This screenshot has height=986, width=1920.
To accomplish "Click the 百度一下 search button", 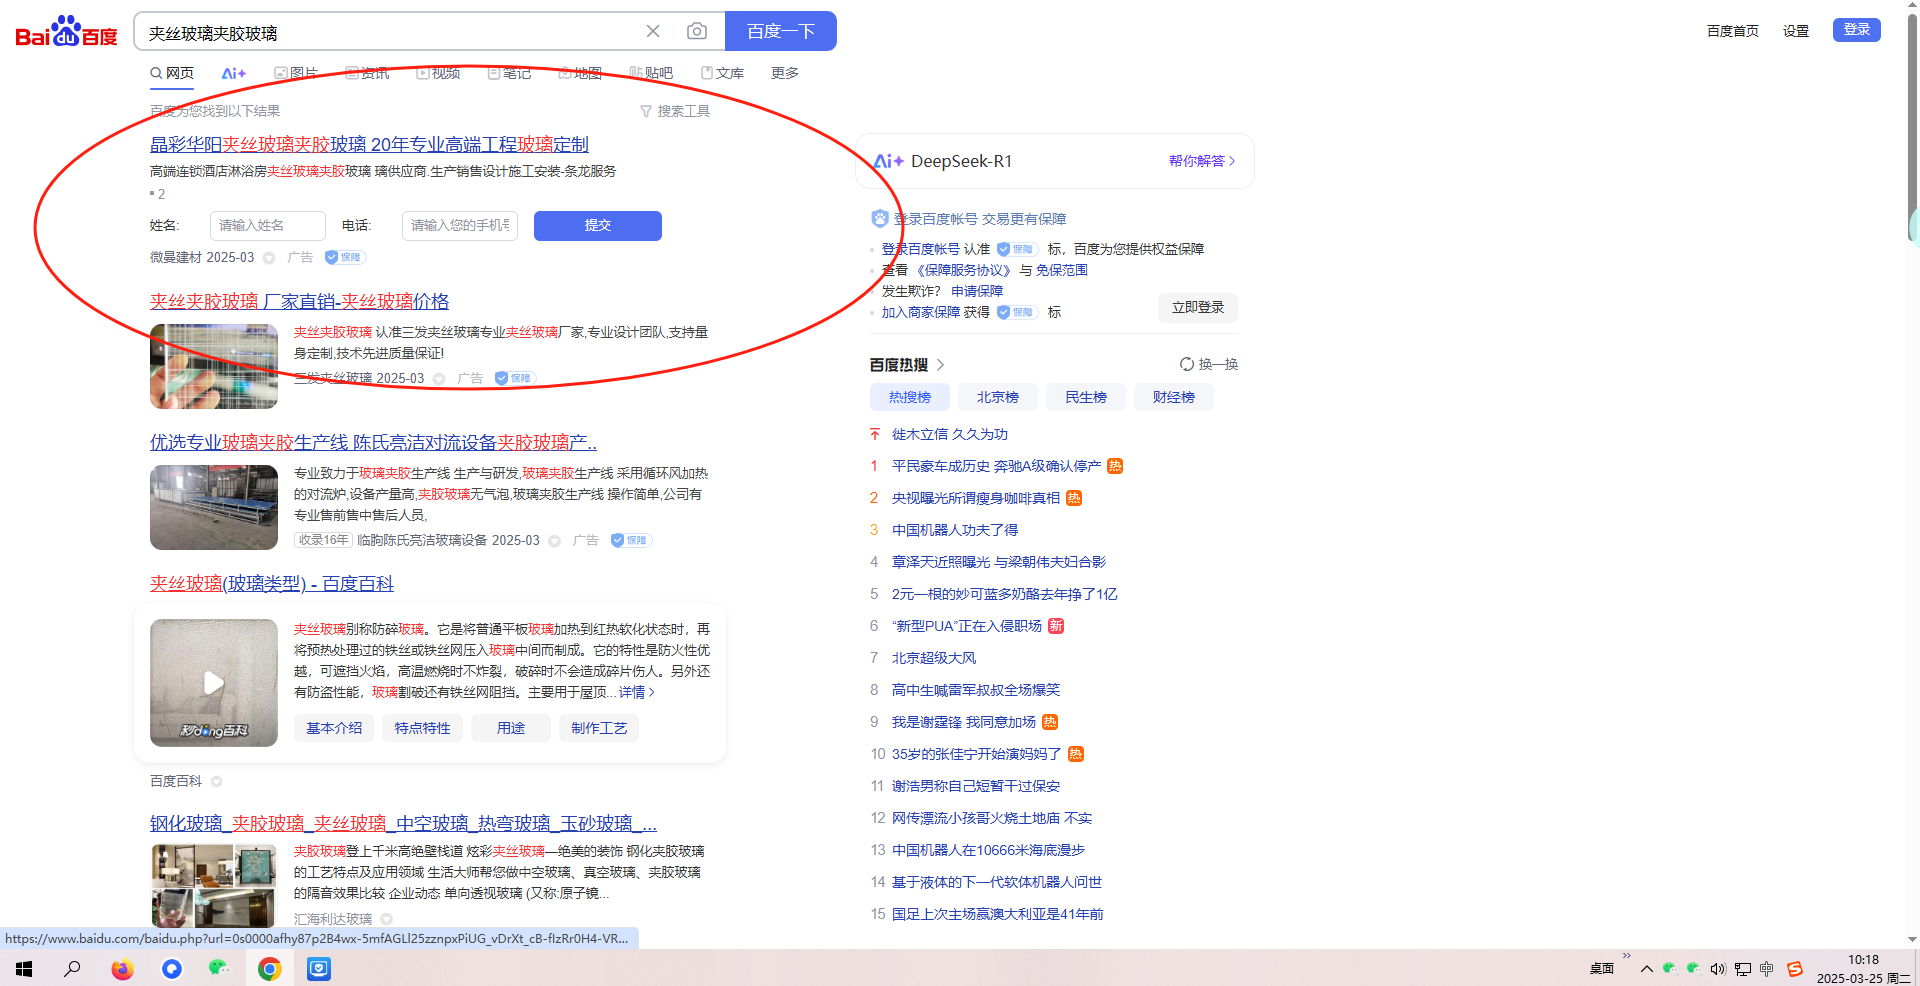I will pyautogui.click(x=781, y=31).
